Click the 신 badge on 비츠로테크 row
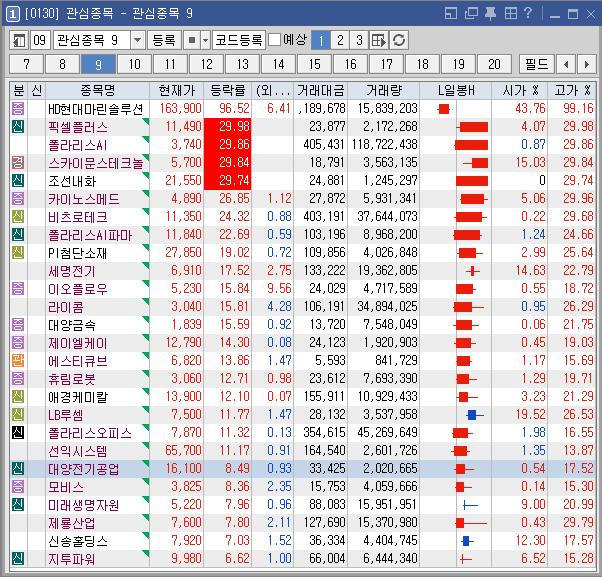Viewport: 602px width, 577px height. (18, 217)
